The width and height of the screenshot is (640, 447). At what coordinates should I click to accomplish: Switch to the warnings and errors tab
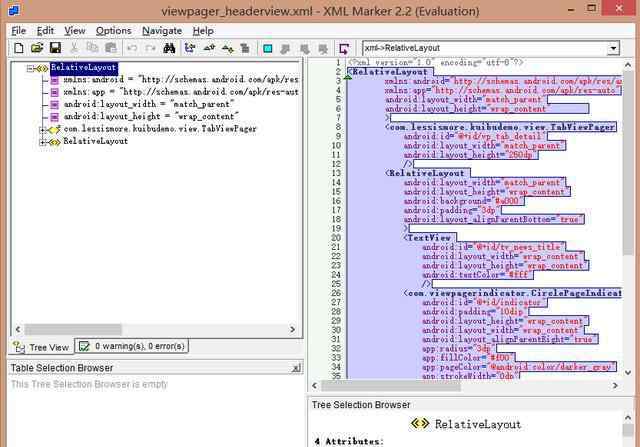(132, 346)
